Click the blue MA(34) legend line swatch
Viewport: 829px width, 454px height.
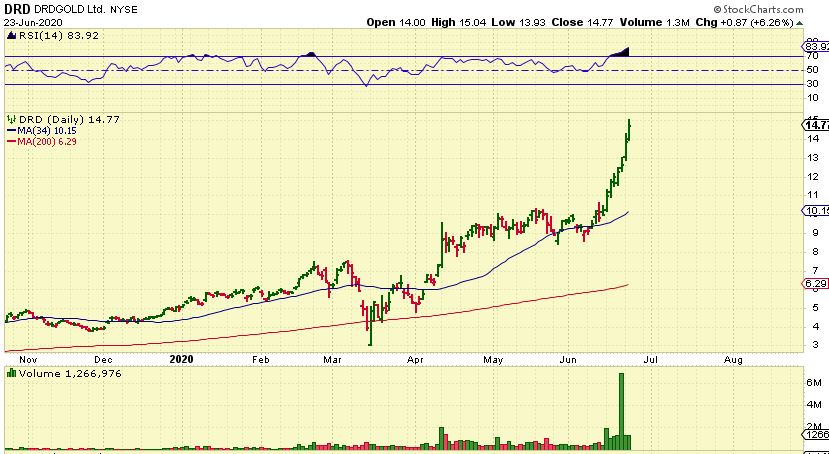(x=11, y=131)
